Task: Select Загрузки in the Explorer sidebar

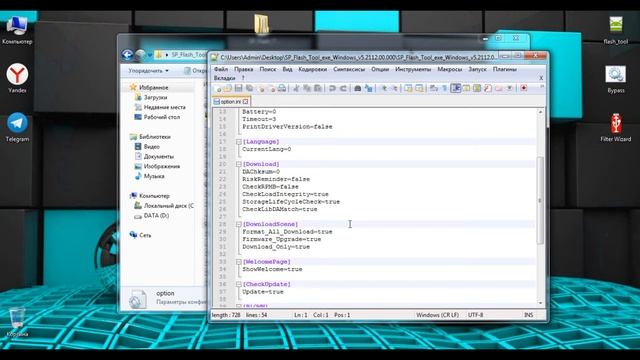Action: [x=151, y=98]
